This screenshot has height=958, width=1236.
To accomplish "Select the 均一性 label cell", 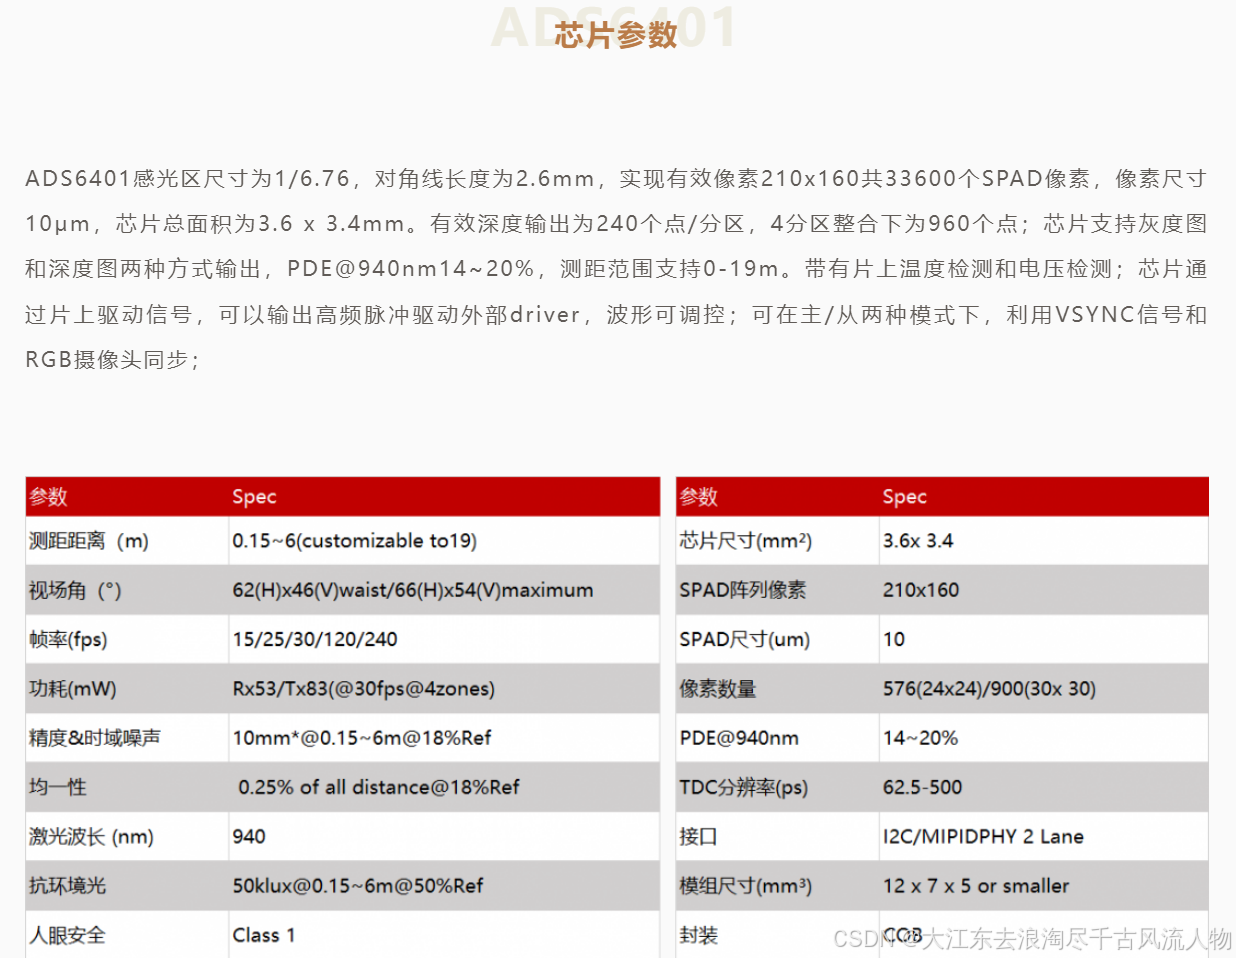I will click(x=127, y=787).
